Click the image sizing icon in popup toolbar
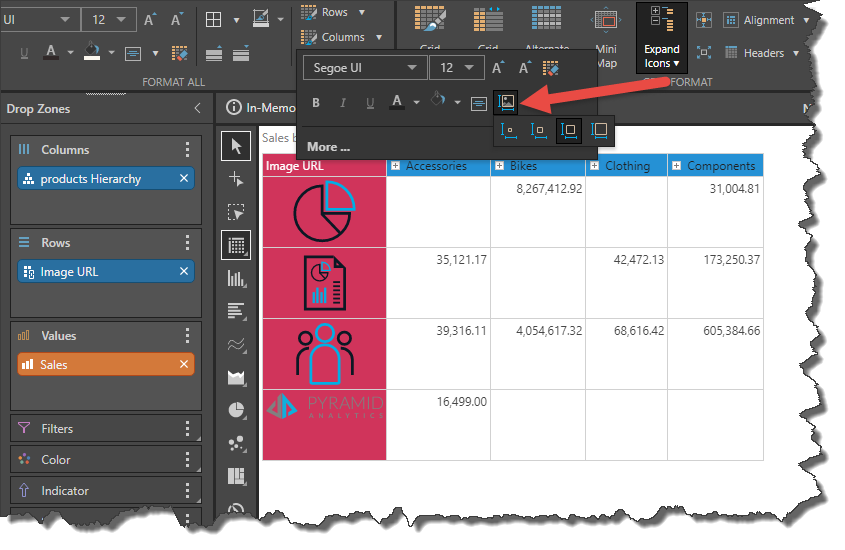The height and width of the screenshot is (550, 845). click(506, 102)
